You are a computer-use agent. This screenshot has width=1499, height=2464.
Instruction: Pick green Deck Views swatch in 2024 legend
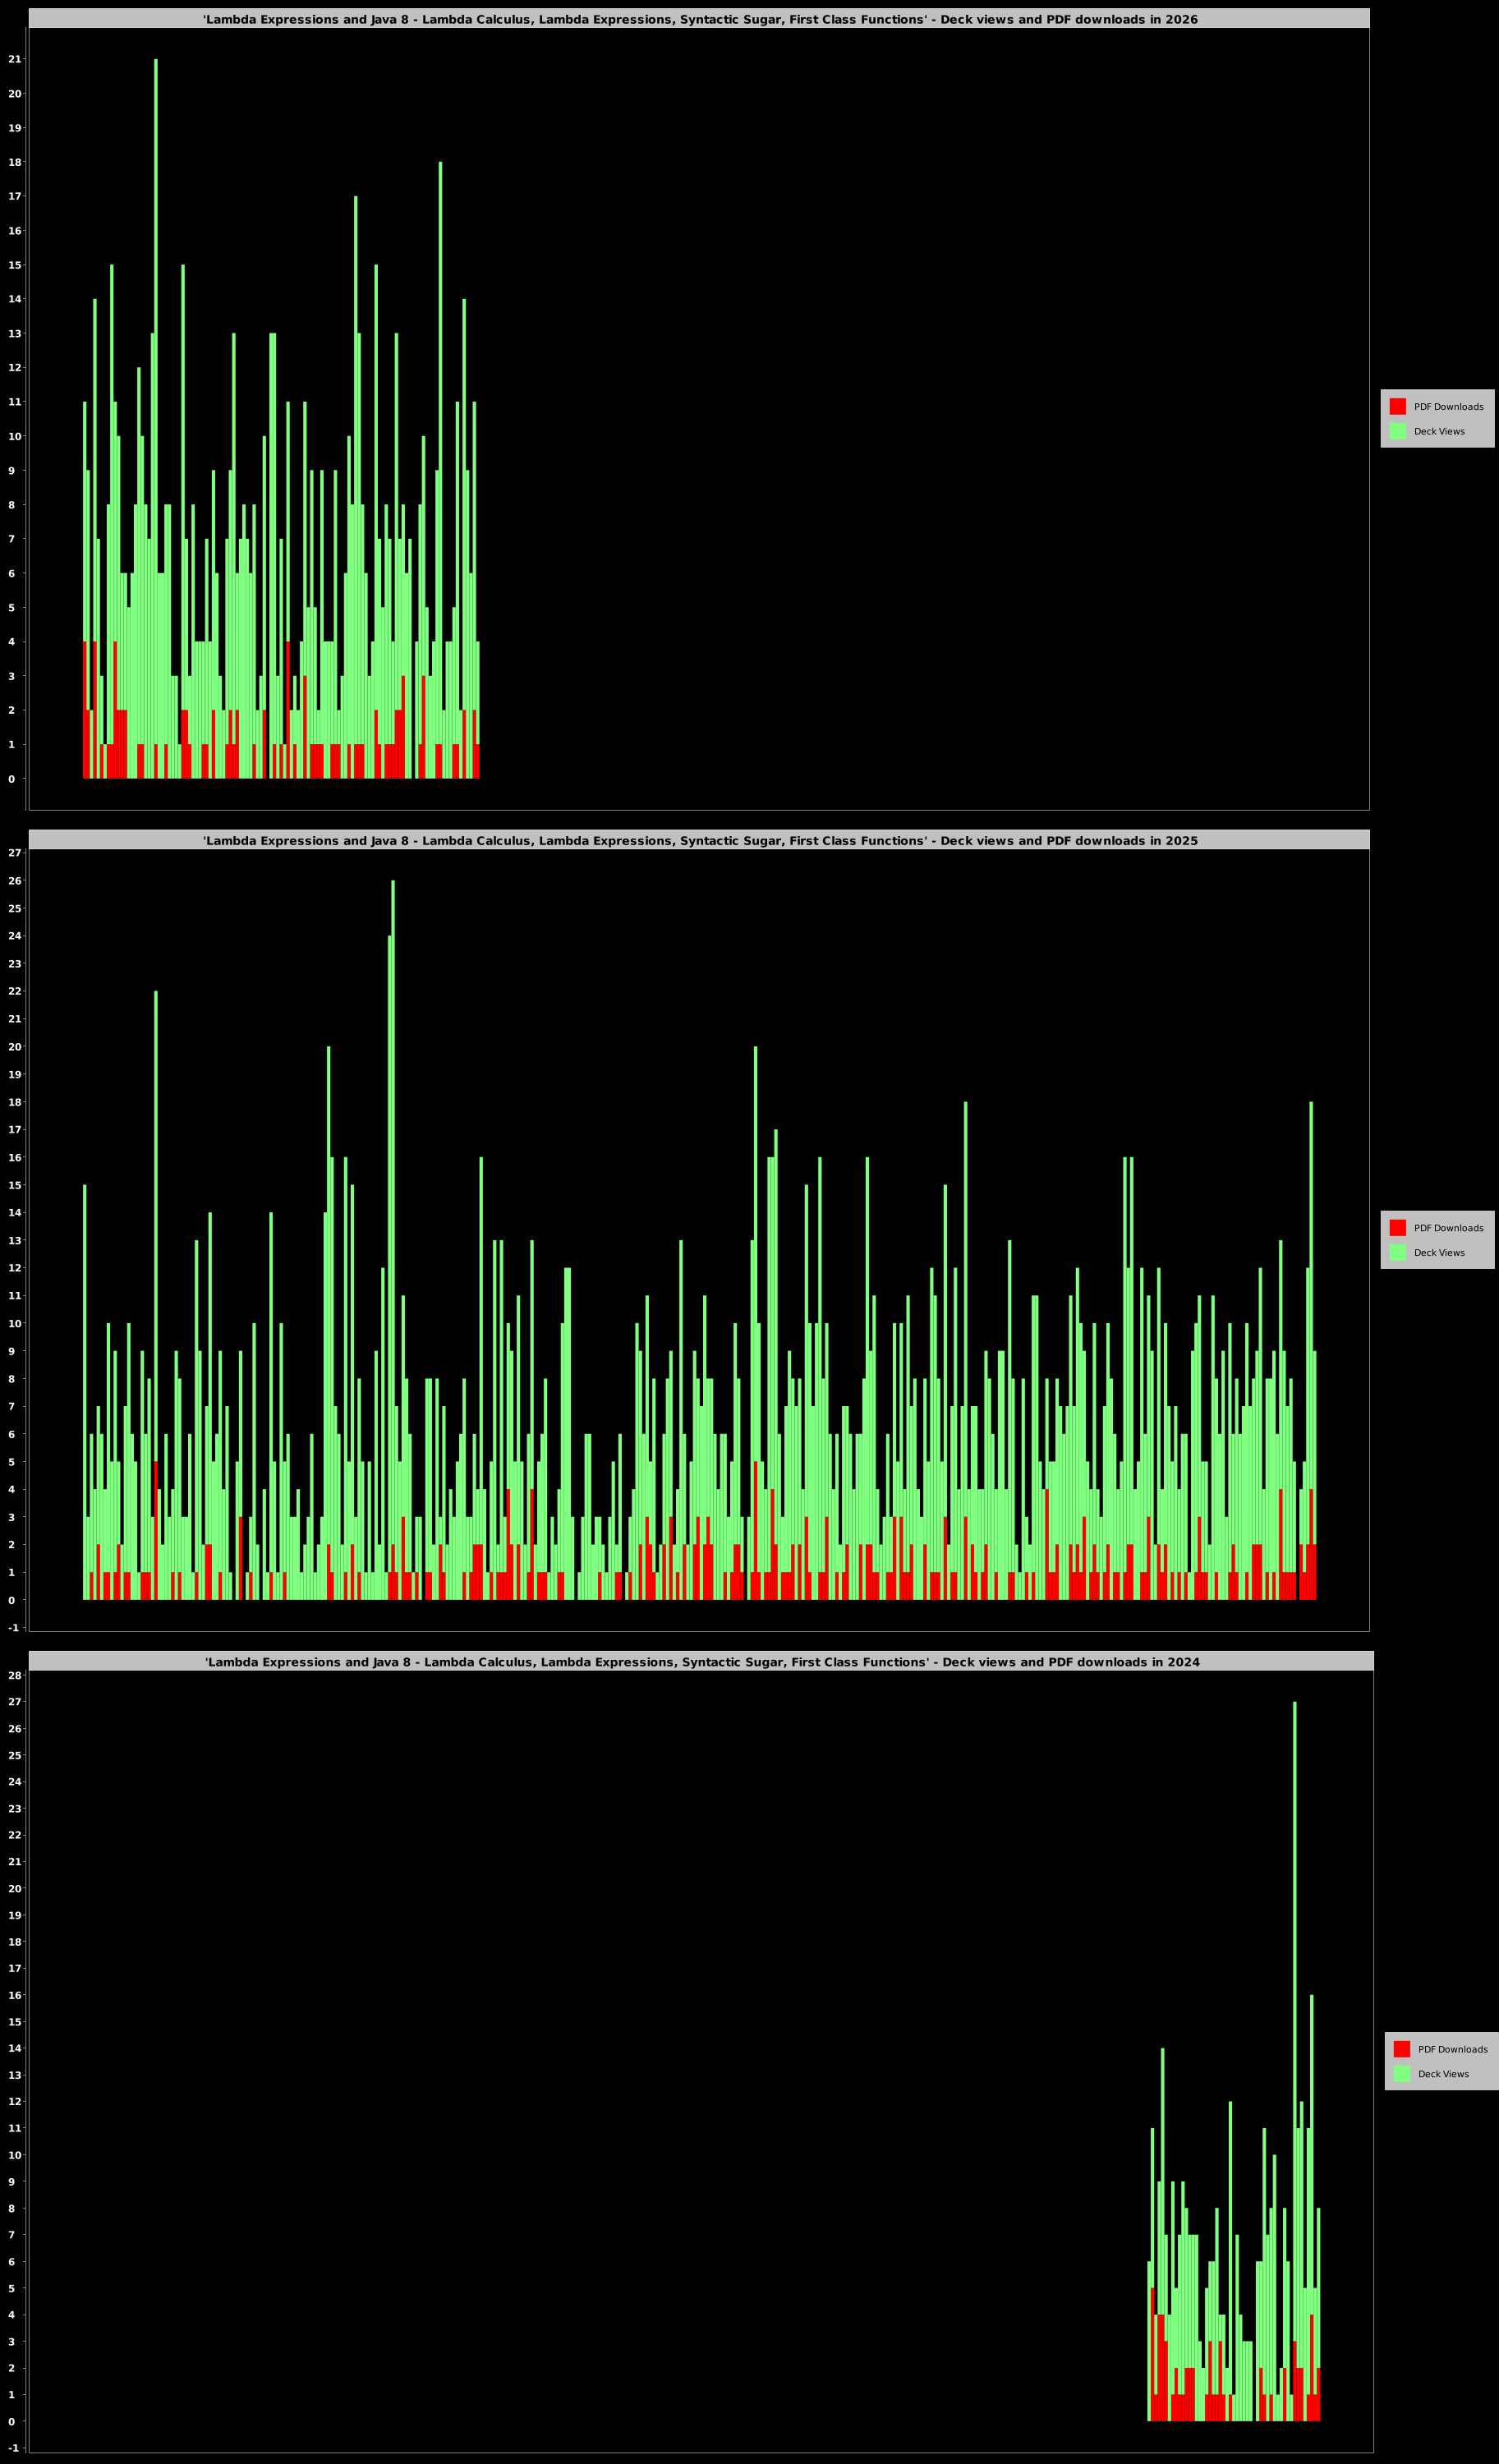[1401, 2073]
